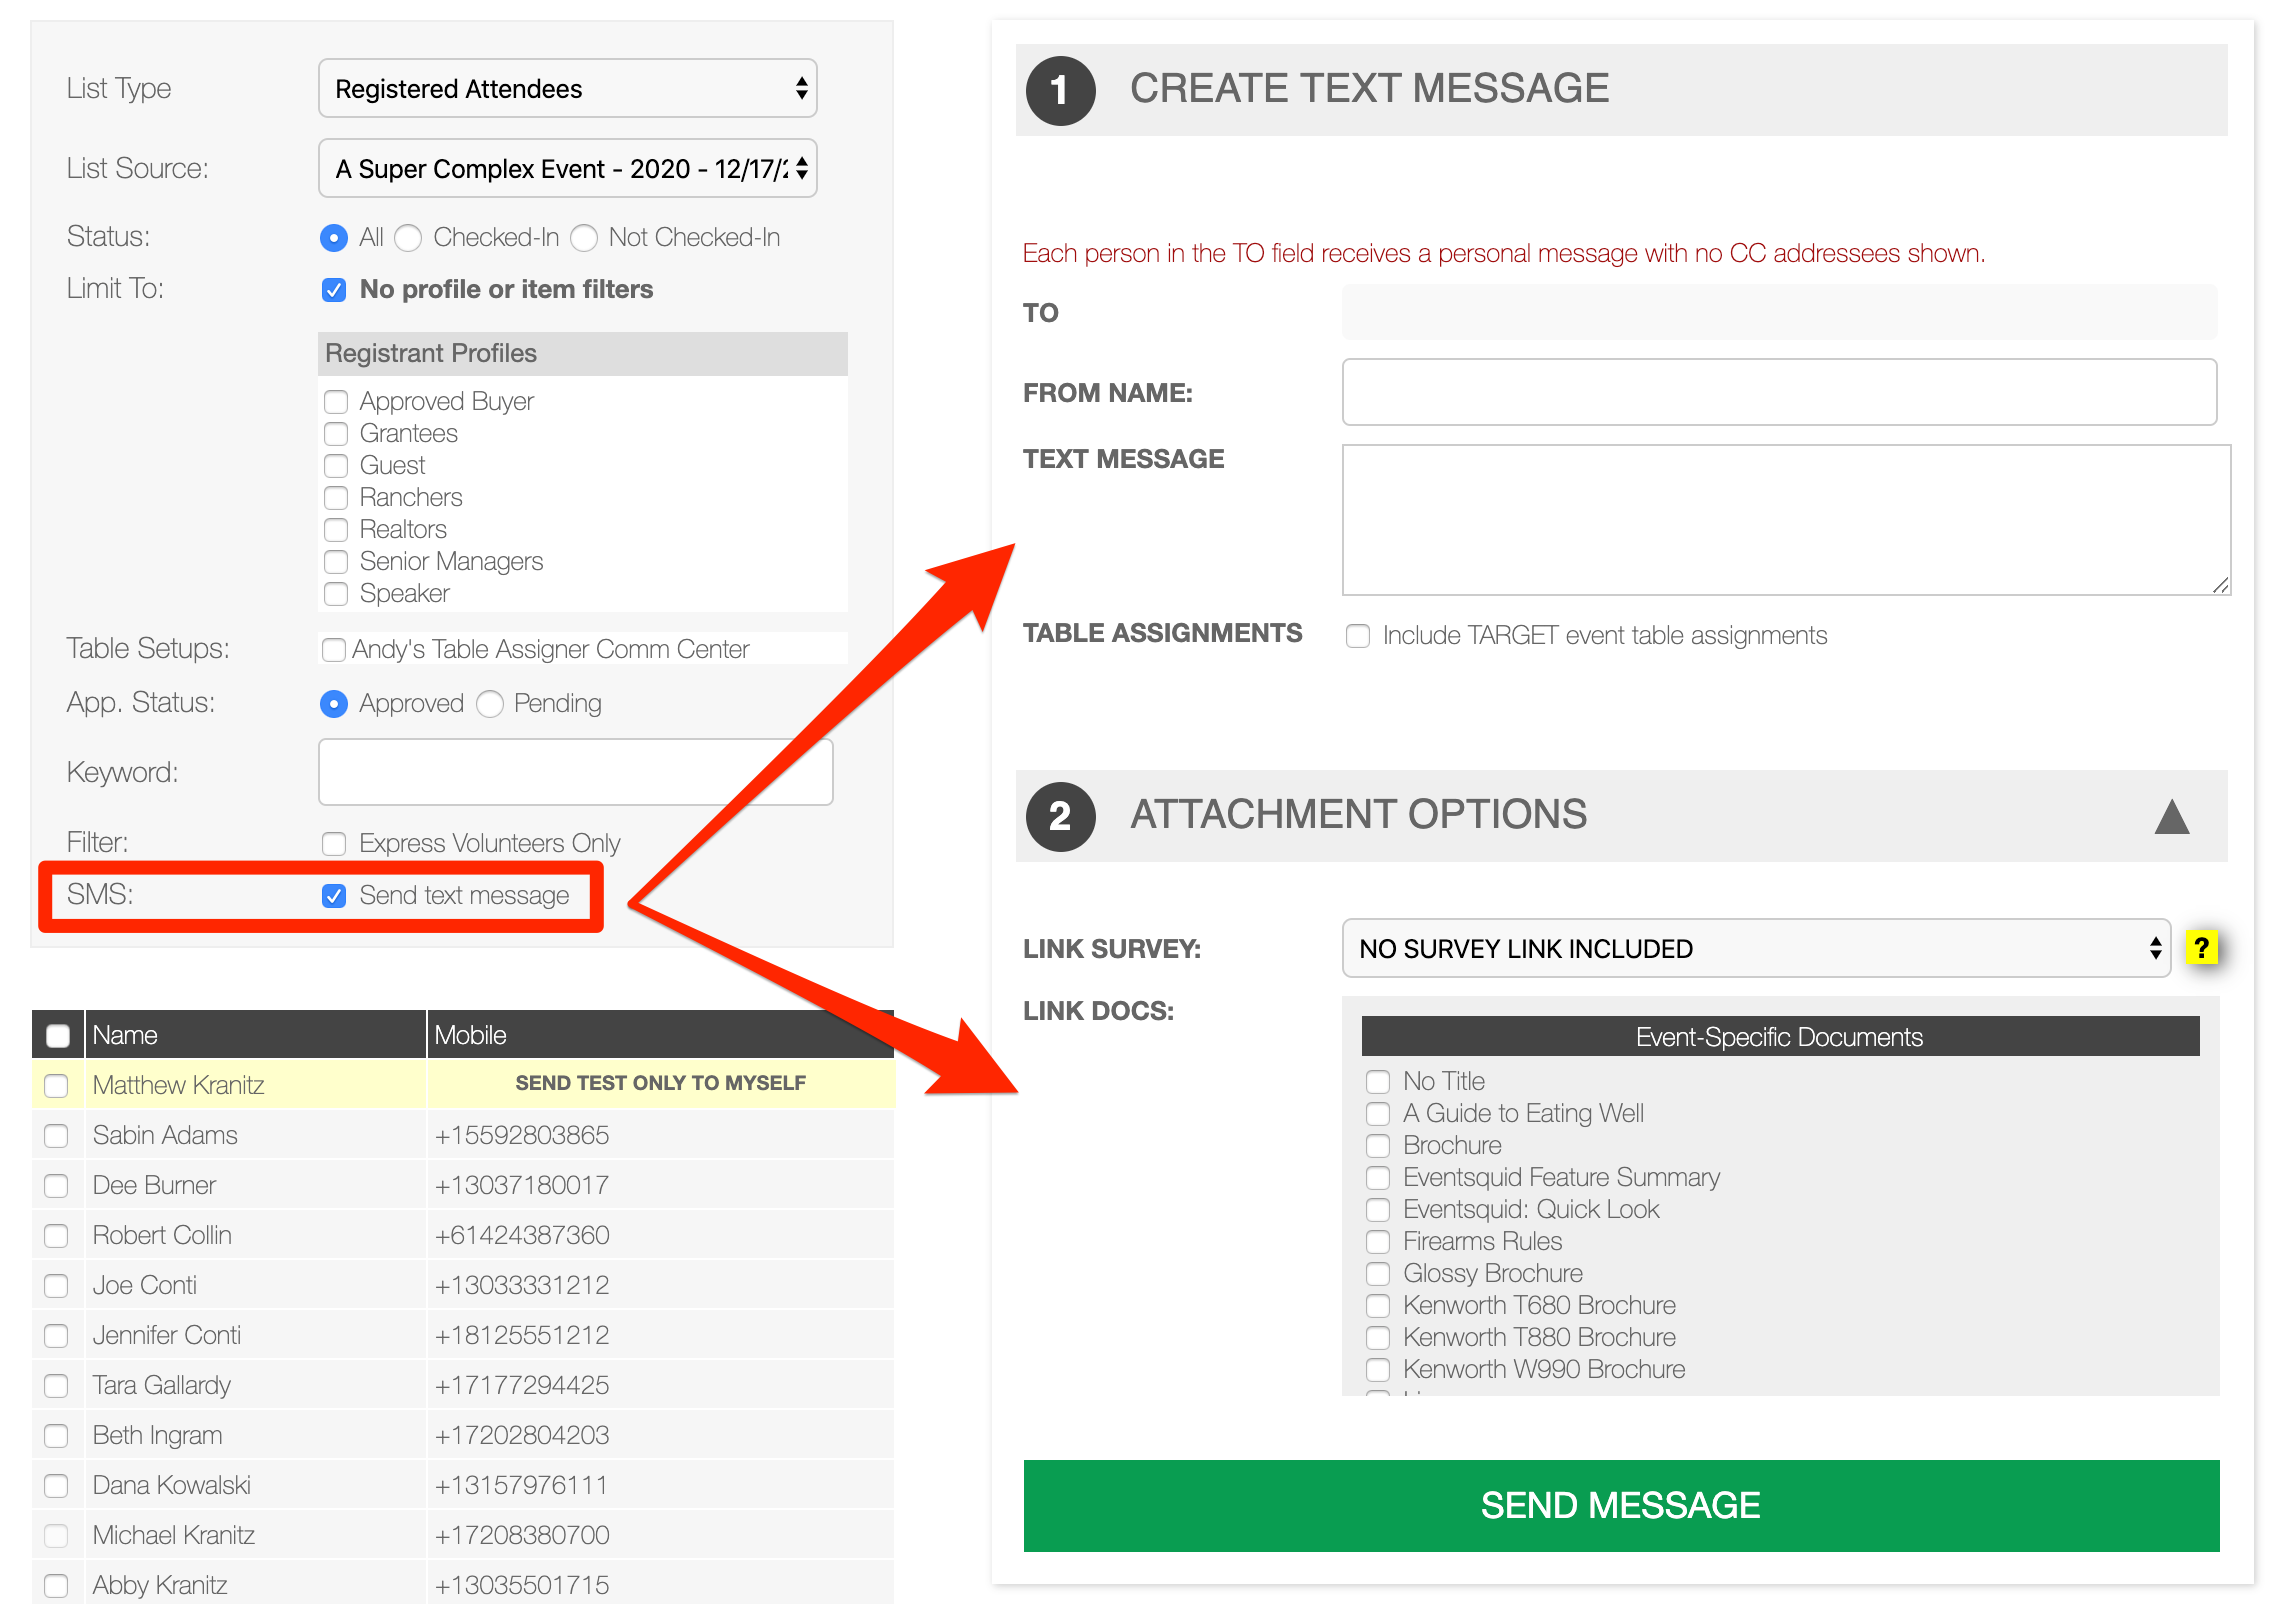Check the Realtors profile checkbox
2280x1604 pixels.
[x=336, y=530]
